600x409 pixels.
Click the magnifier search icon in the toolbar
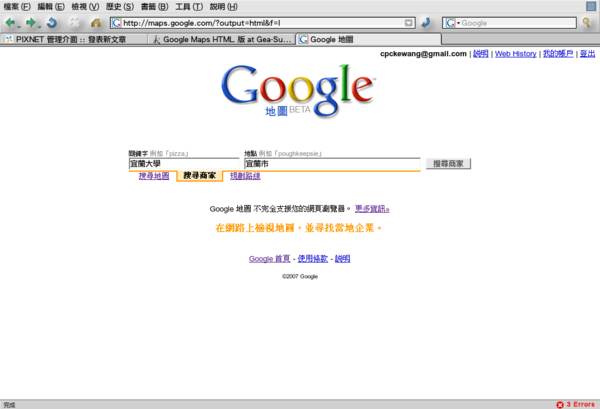pyautogui.click(x=586, y=23)
